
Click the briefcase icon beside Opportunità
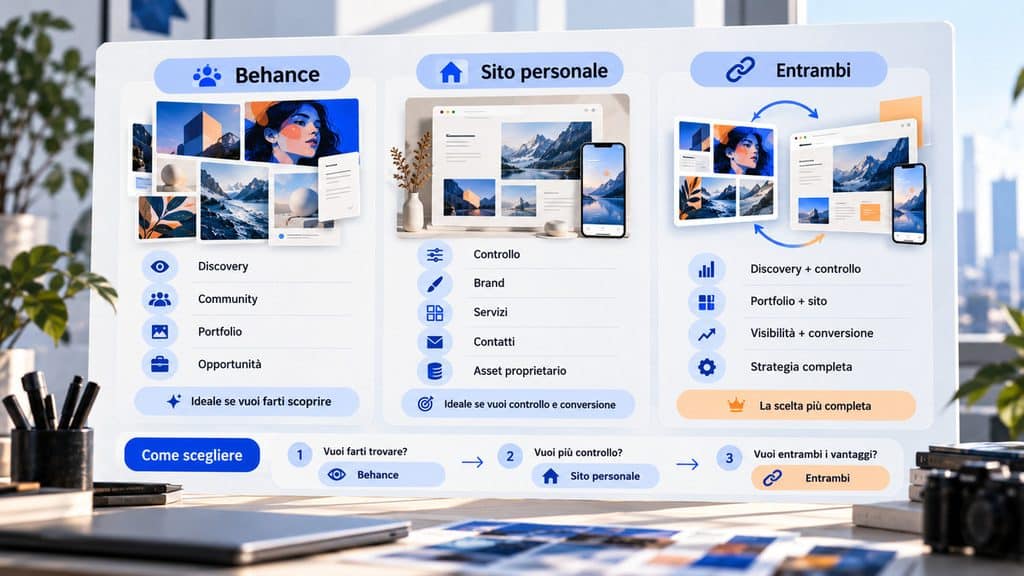click(160, 364)
